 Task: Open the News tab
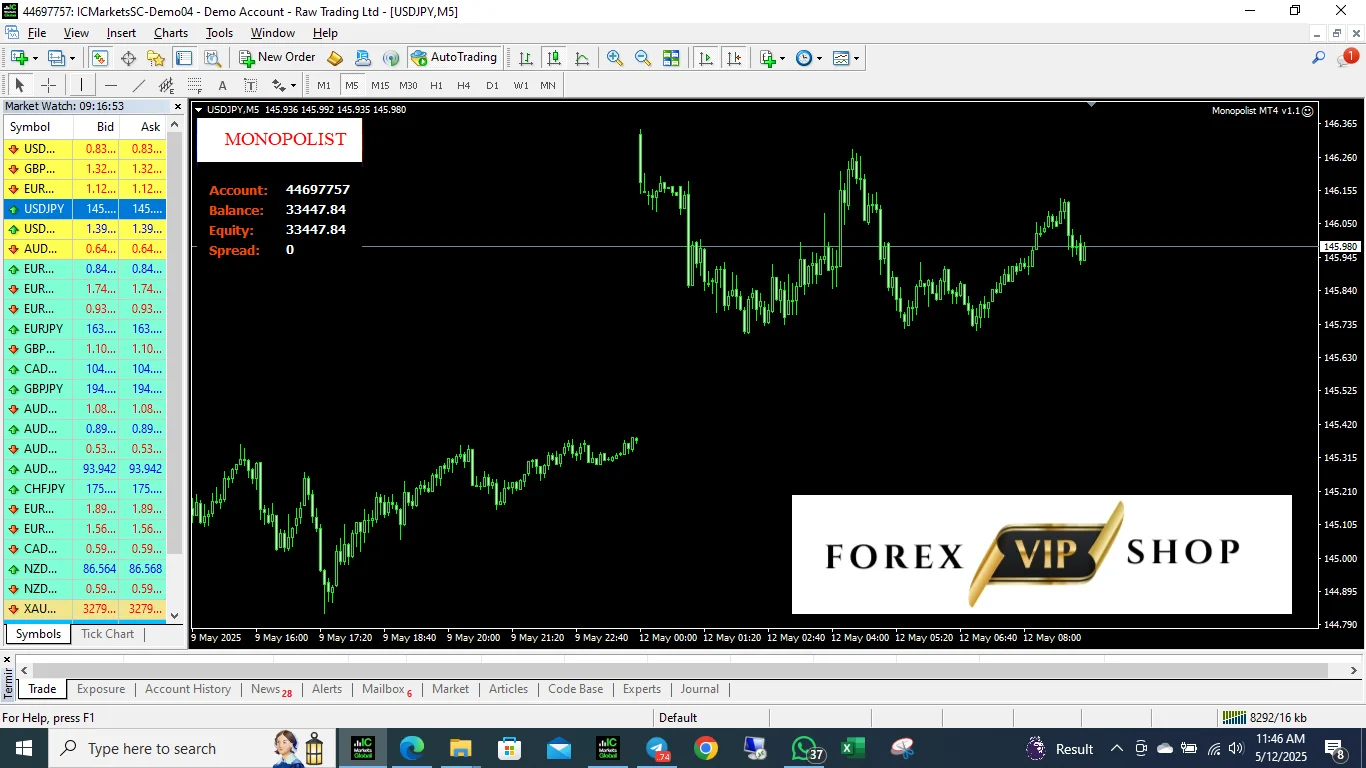[x=271, y=689]
